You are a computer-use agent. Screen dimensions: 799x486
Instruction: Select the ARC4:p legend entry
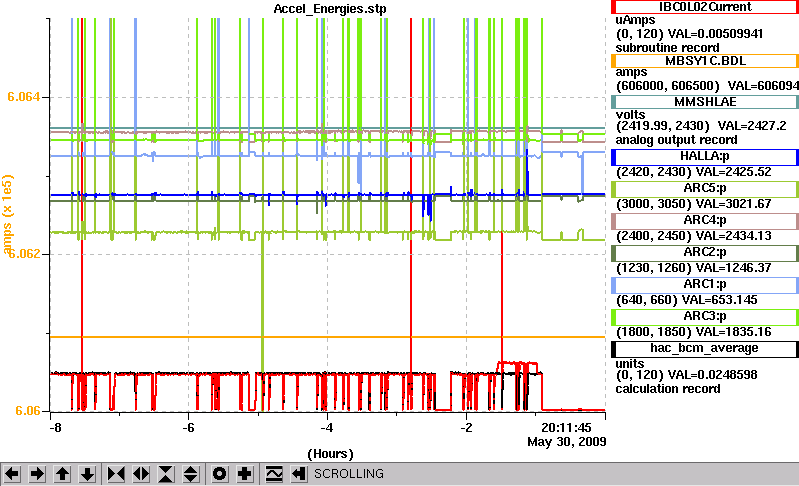[x=705, y=221]
